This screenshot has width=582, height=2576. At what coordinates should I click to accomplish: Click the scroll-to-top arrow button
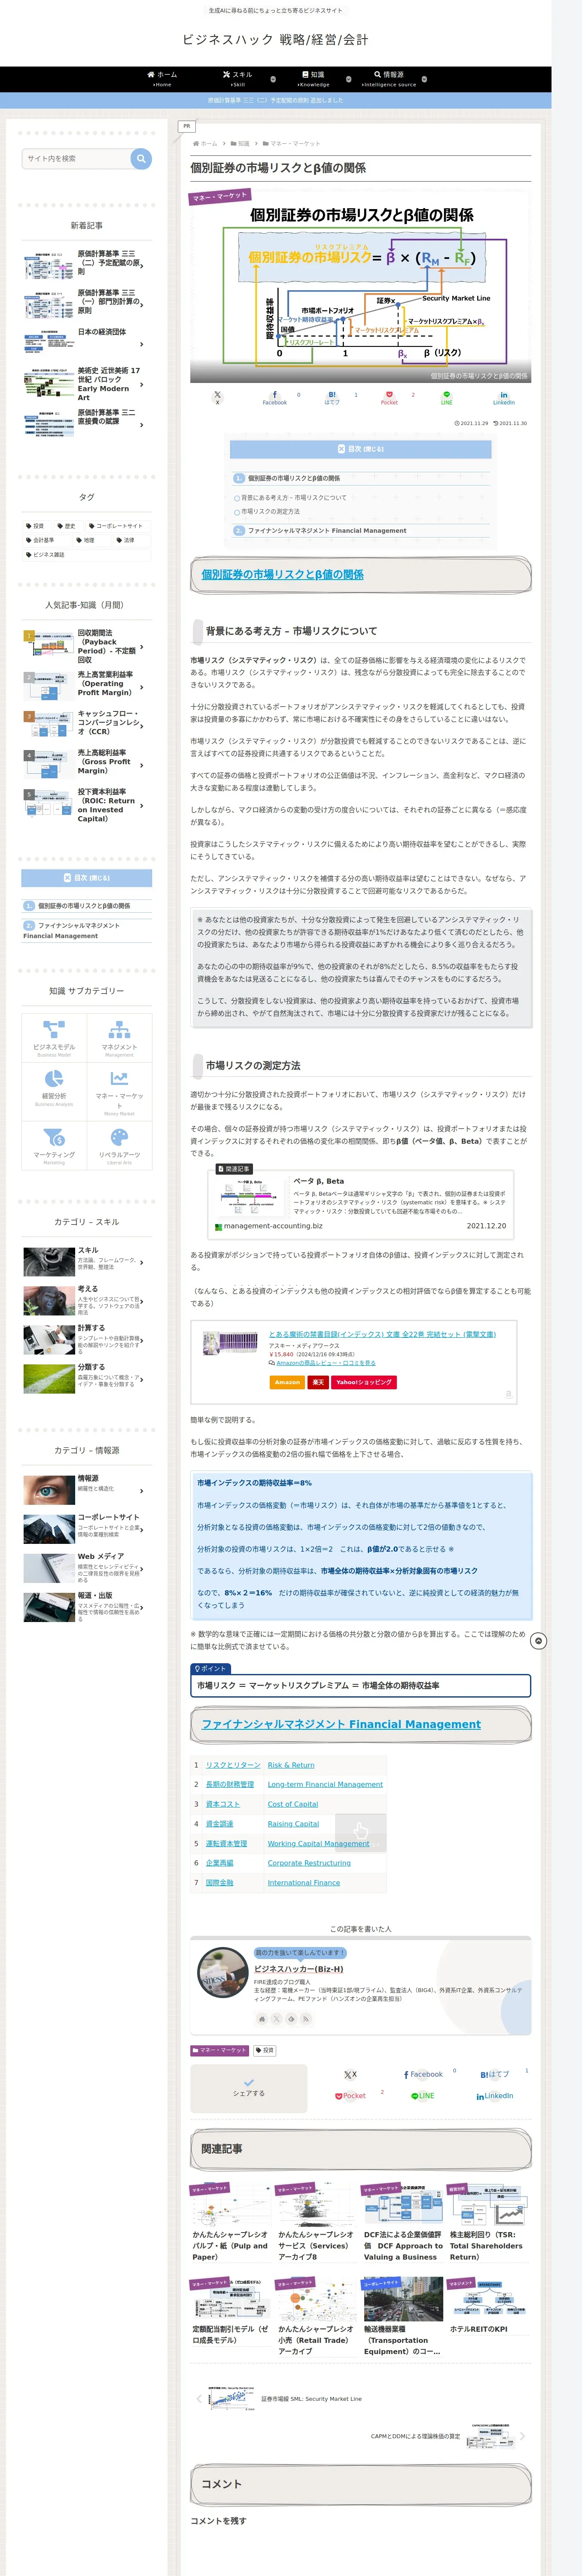point(539,1641)
